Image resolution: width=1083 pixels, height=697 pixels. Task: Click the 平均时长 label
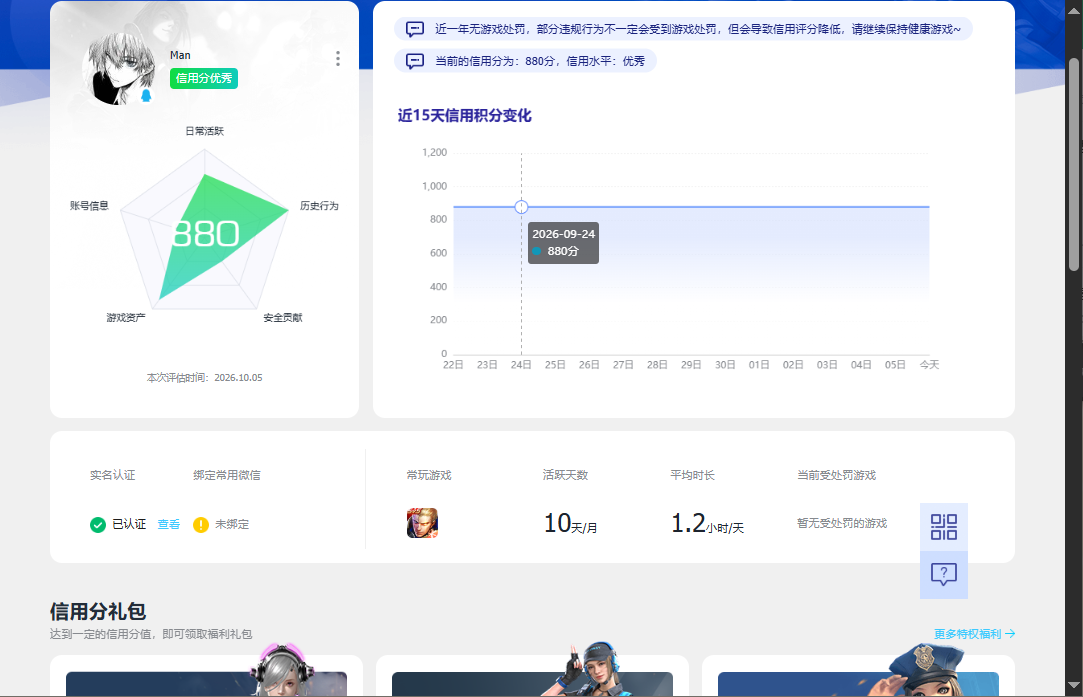[693, 475]
